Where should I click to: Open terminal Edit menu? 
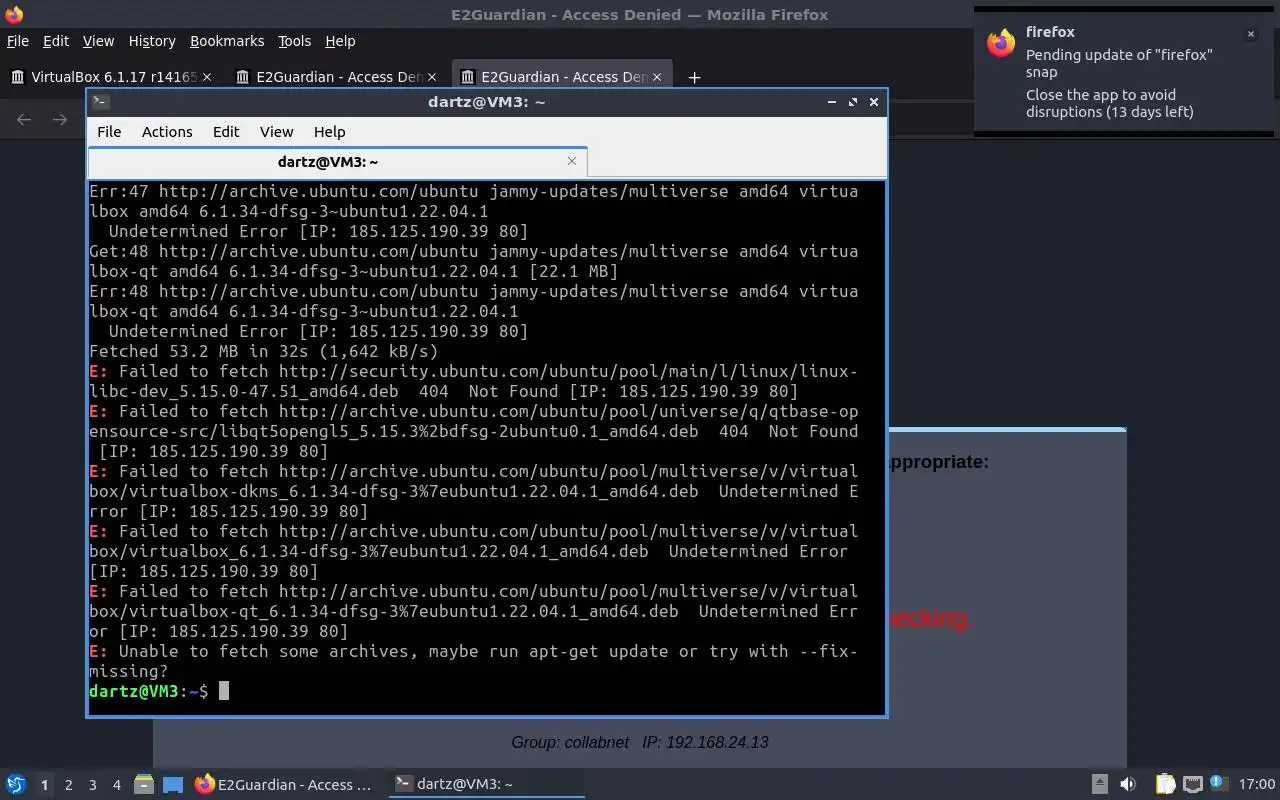(226, 132)
